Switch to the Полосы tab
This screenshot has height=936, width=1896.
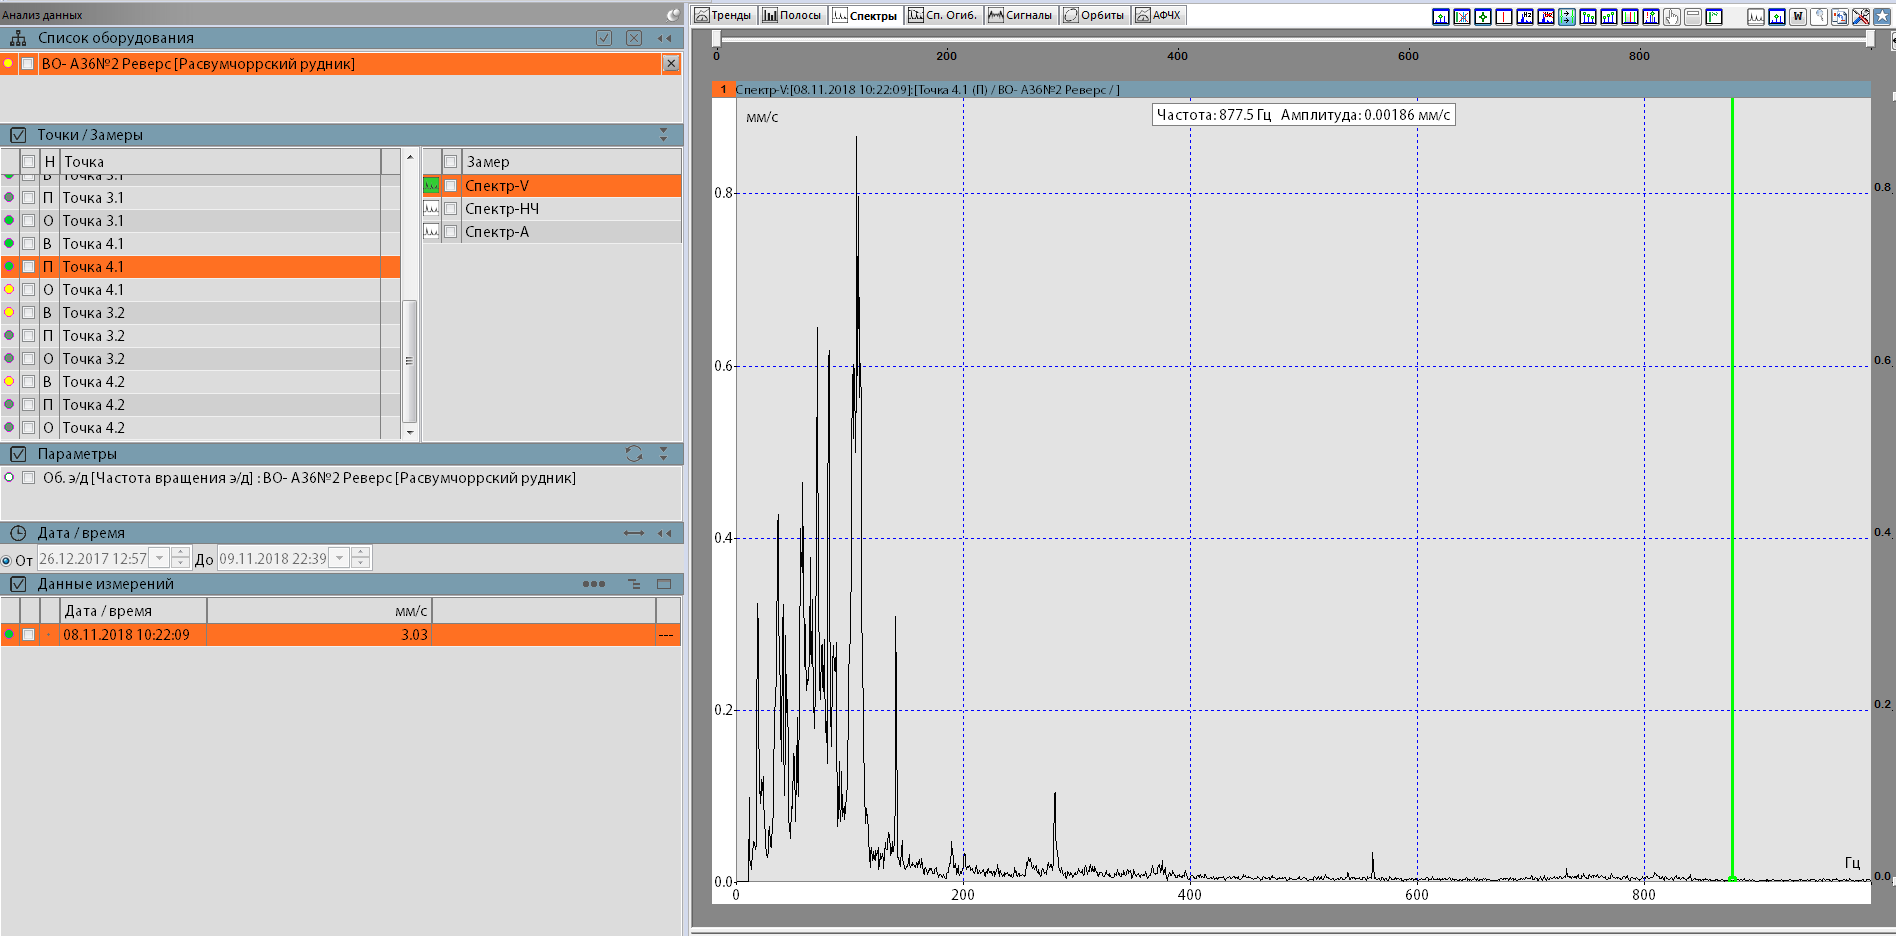(x=792, y=15)
